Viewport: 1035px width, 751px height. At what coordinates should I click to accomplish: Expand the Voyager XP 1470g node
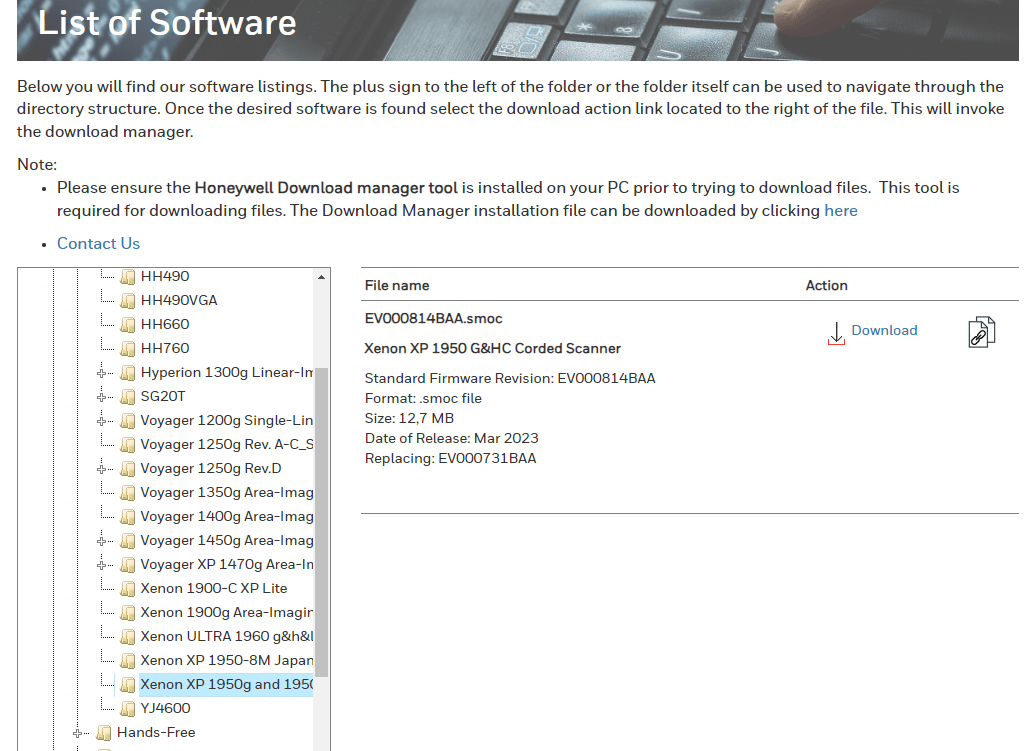(102, 565)
